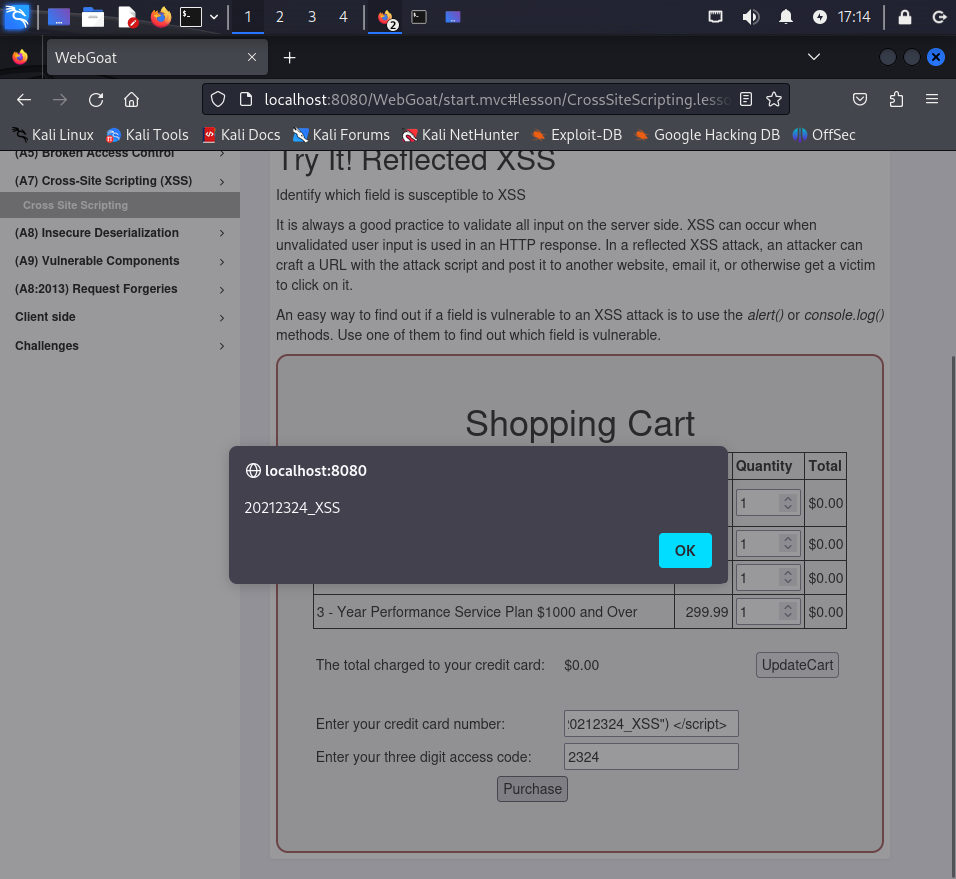Switch to workspace 3

[312, 16]
